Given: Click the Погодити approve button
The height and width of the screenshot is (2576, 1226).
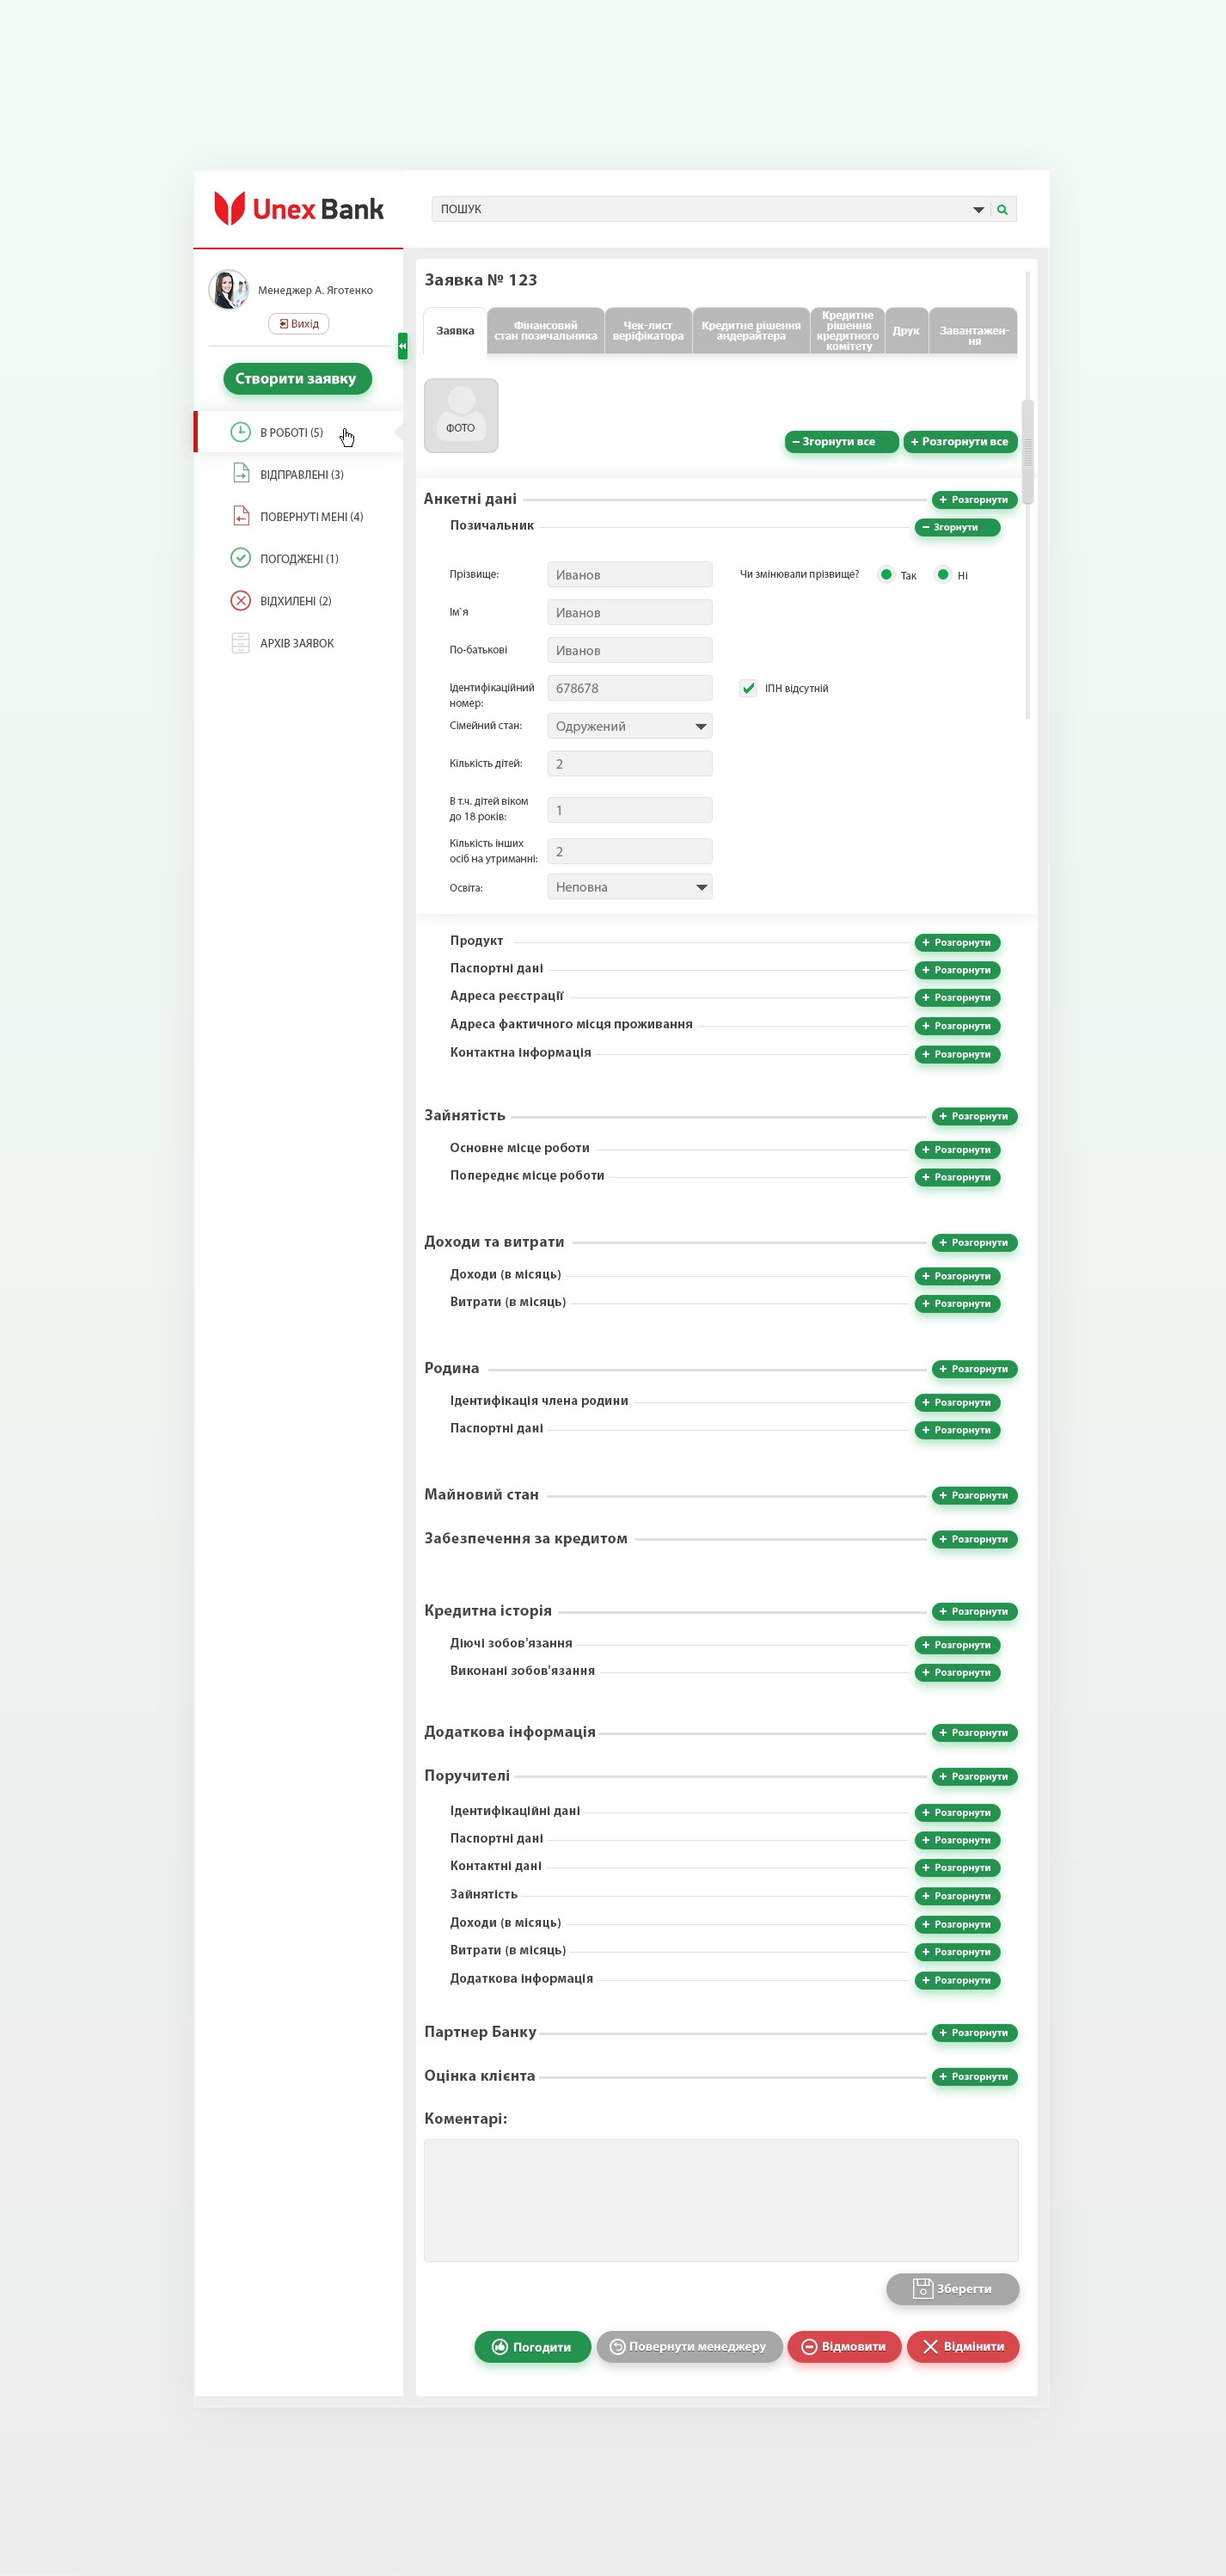Looking at the screenshot, I should pos(532,2347).
